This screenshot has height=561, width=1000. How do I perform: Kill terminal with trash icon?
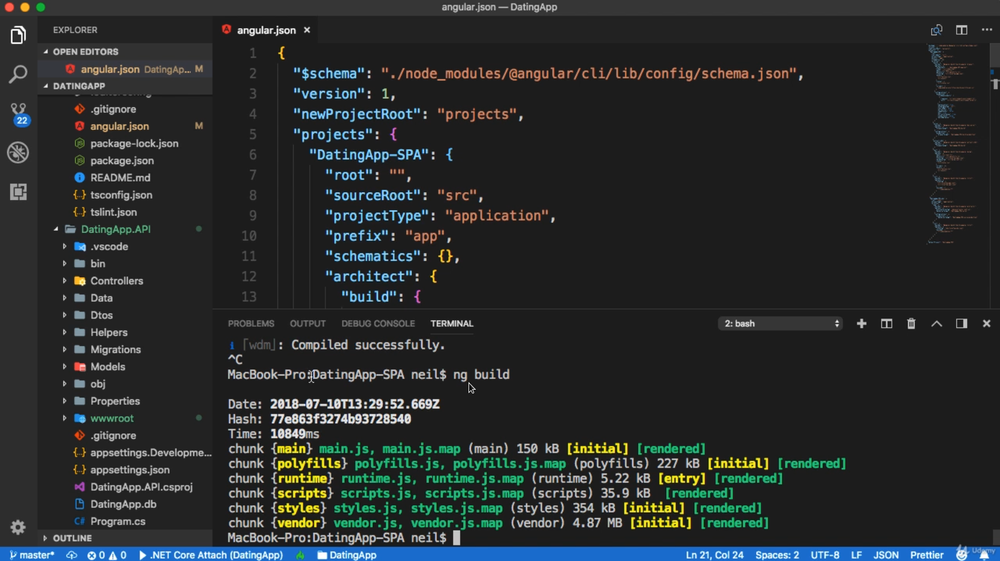pos(911,324)
